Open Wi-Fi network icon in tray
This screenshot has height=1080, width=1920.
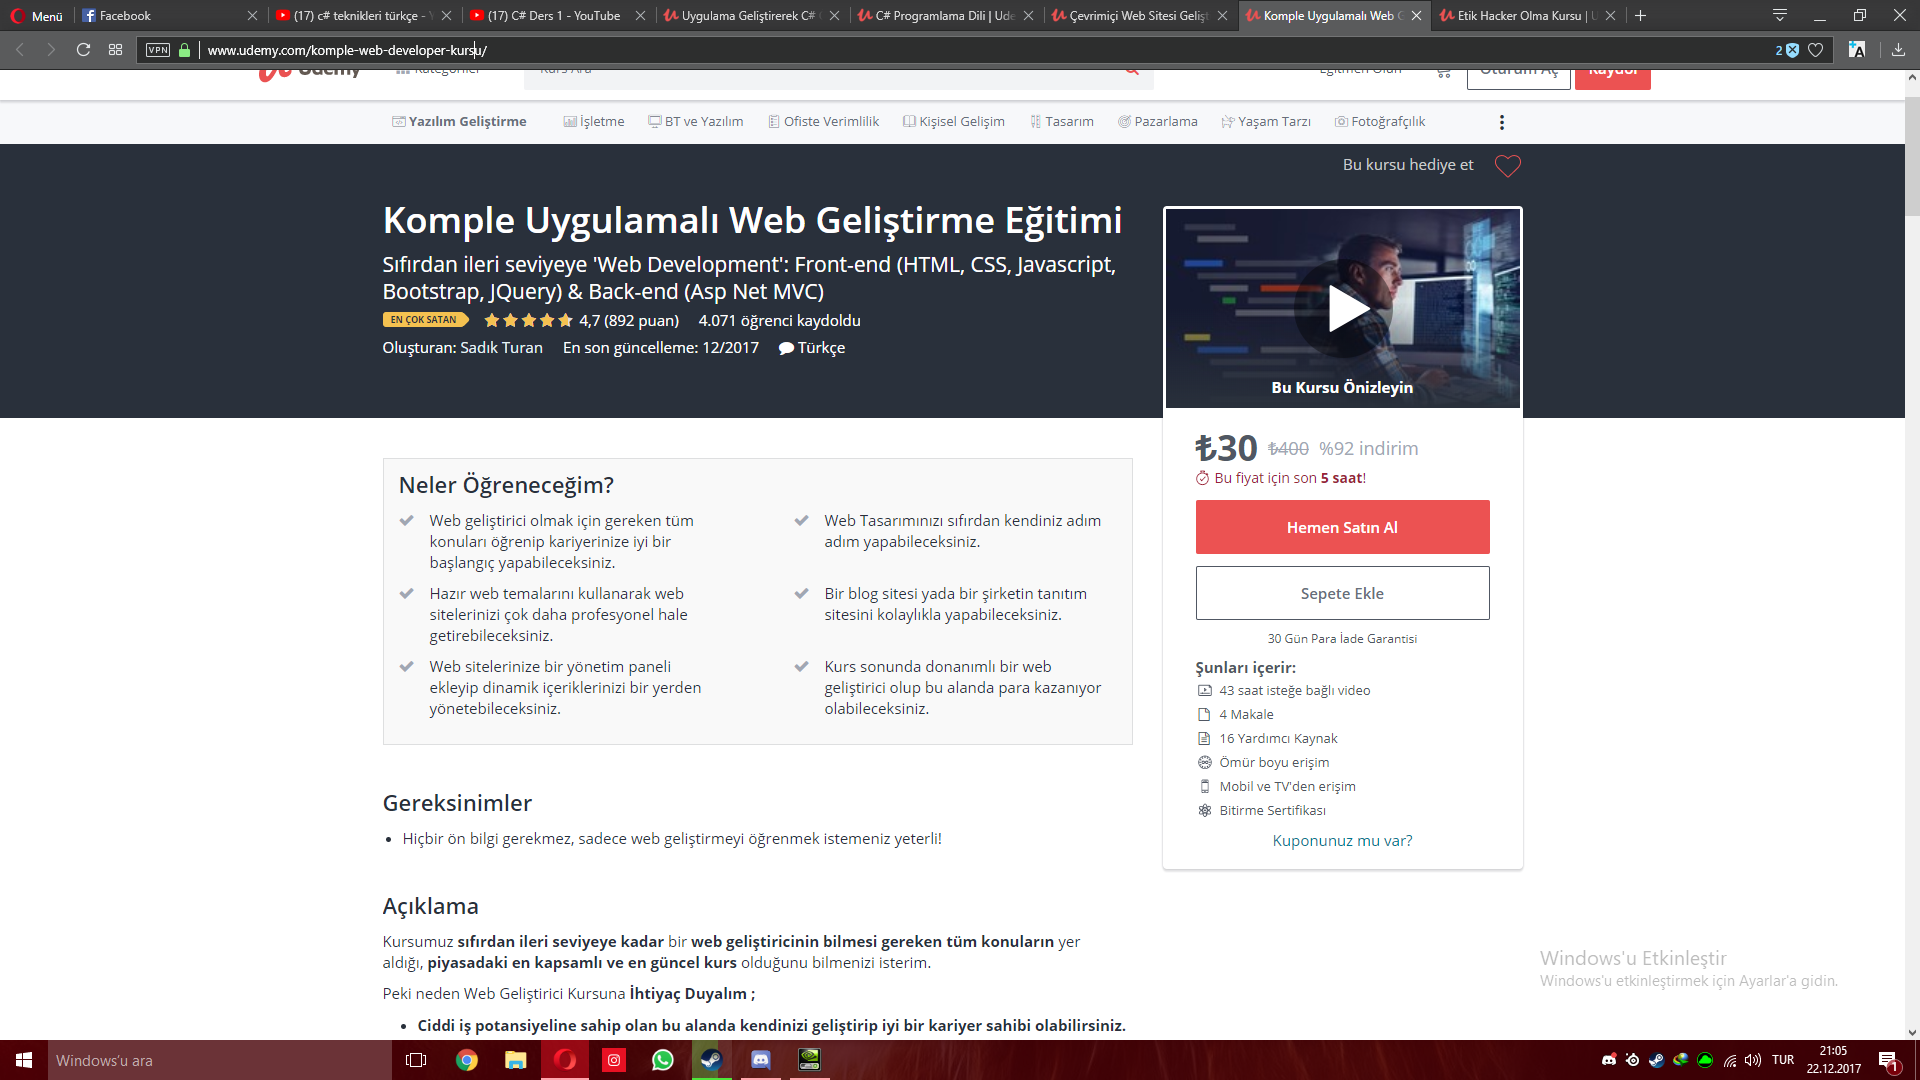pyautogui.click(x=1730, y=1060)
